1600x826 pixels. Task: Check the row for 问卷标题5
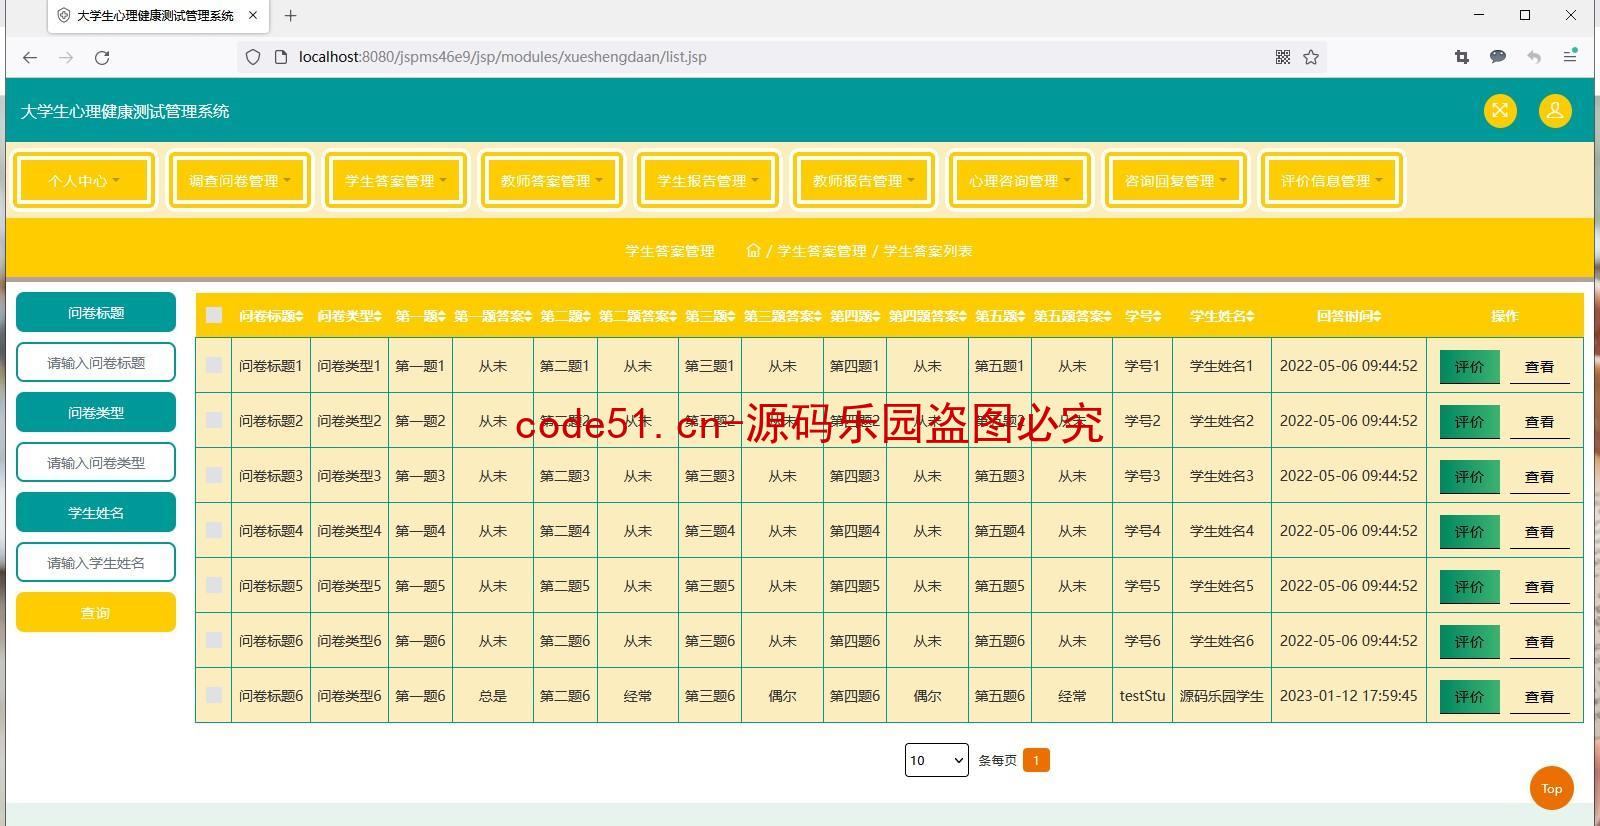(x=214, y=585)
